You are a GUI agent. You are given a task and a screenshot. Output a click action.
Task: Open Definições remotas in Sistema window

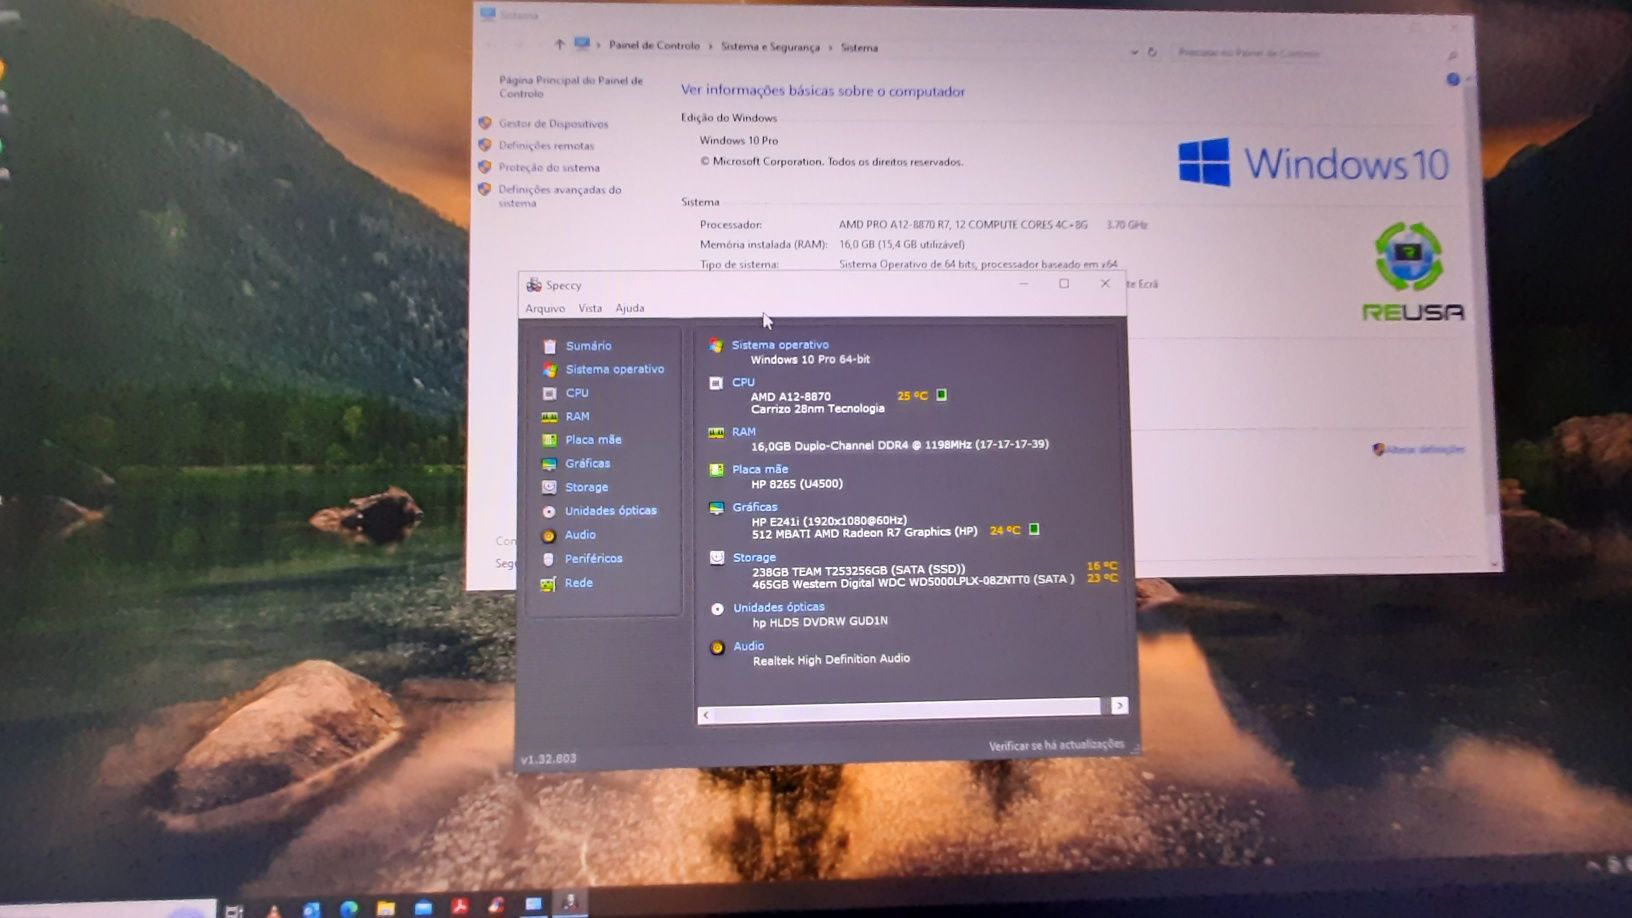(546, 146)
